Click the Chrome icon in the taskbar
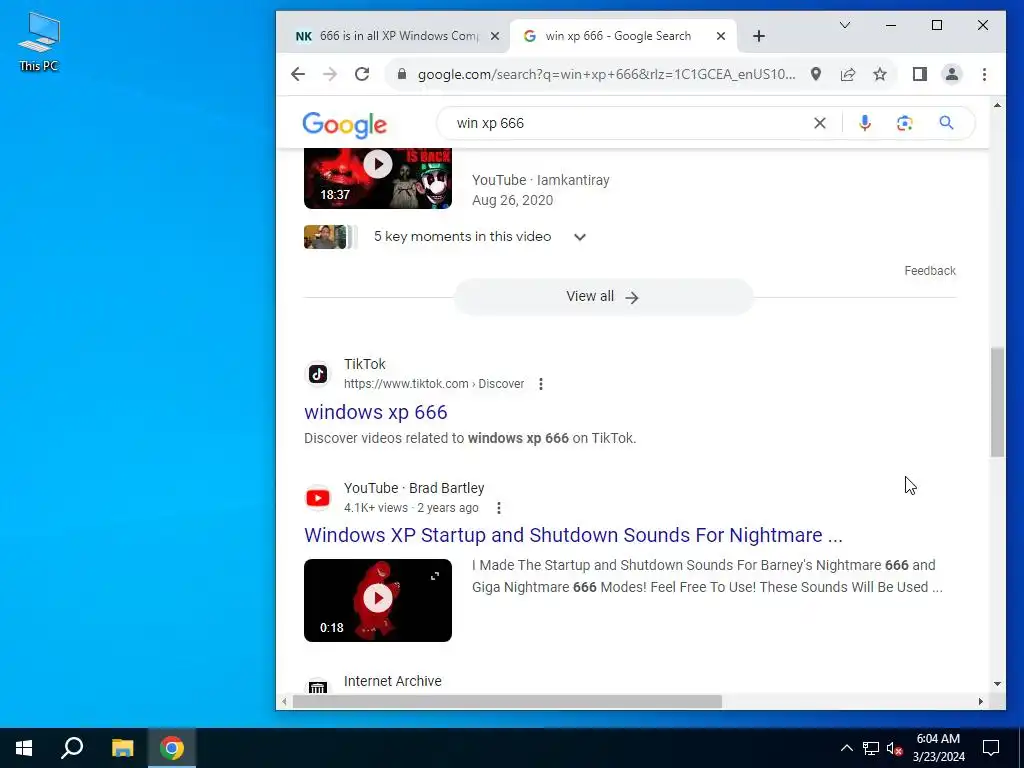 click(172, 748)
